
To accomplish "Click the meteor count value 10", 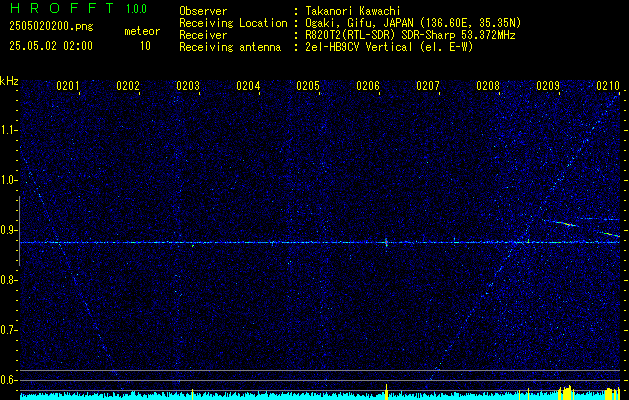I will coord(145,46).
